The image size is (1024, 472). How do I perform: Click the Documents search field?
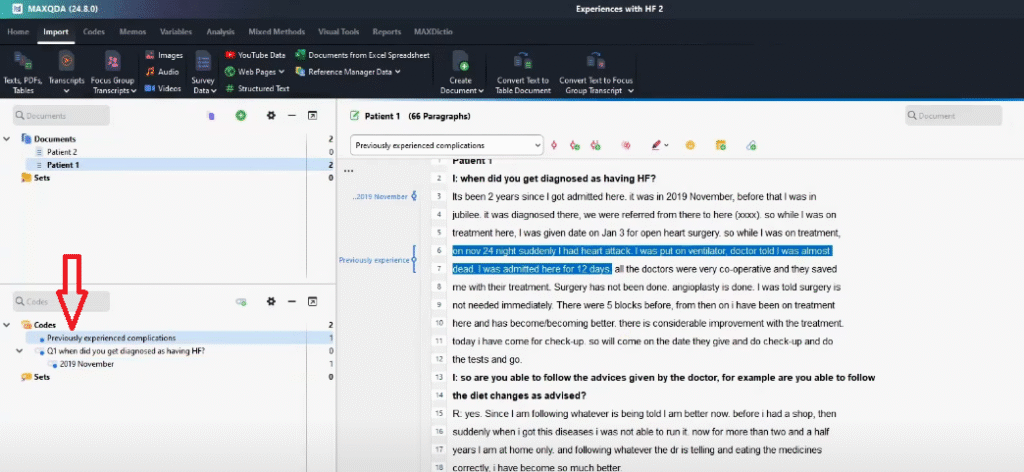(61, 116)
